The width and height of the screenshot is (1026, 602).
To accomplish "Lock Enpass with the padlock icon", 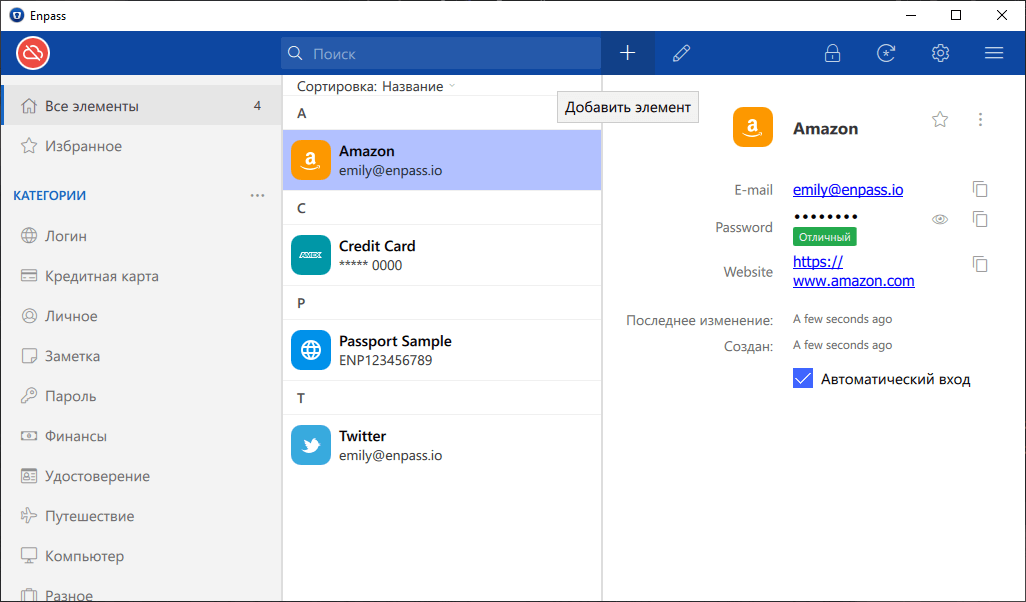I will pos(832,53).
